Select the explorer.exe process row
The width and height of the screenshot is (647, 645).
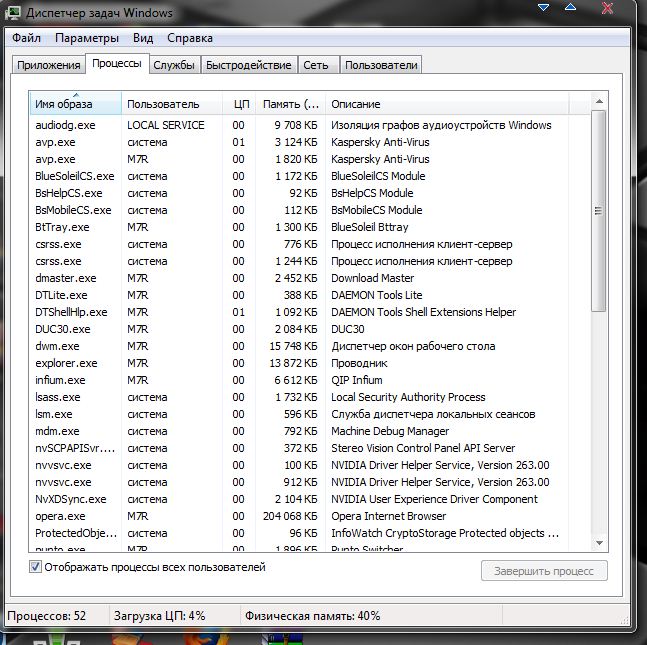(x=66, y=363)
